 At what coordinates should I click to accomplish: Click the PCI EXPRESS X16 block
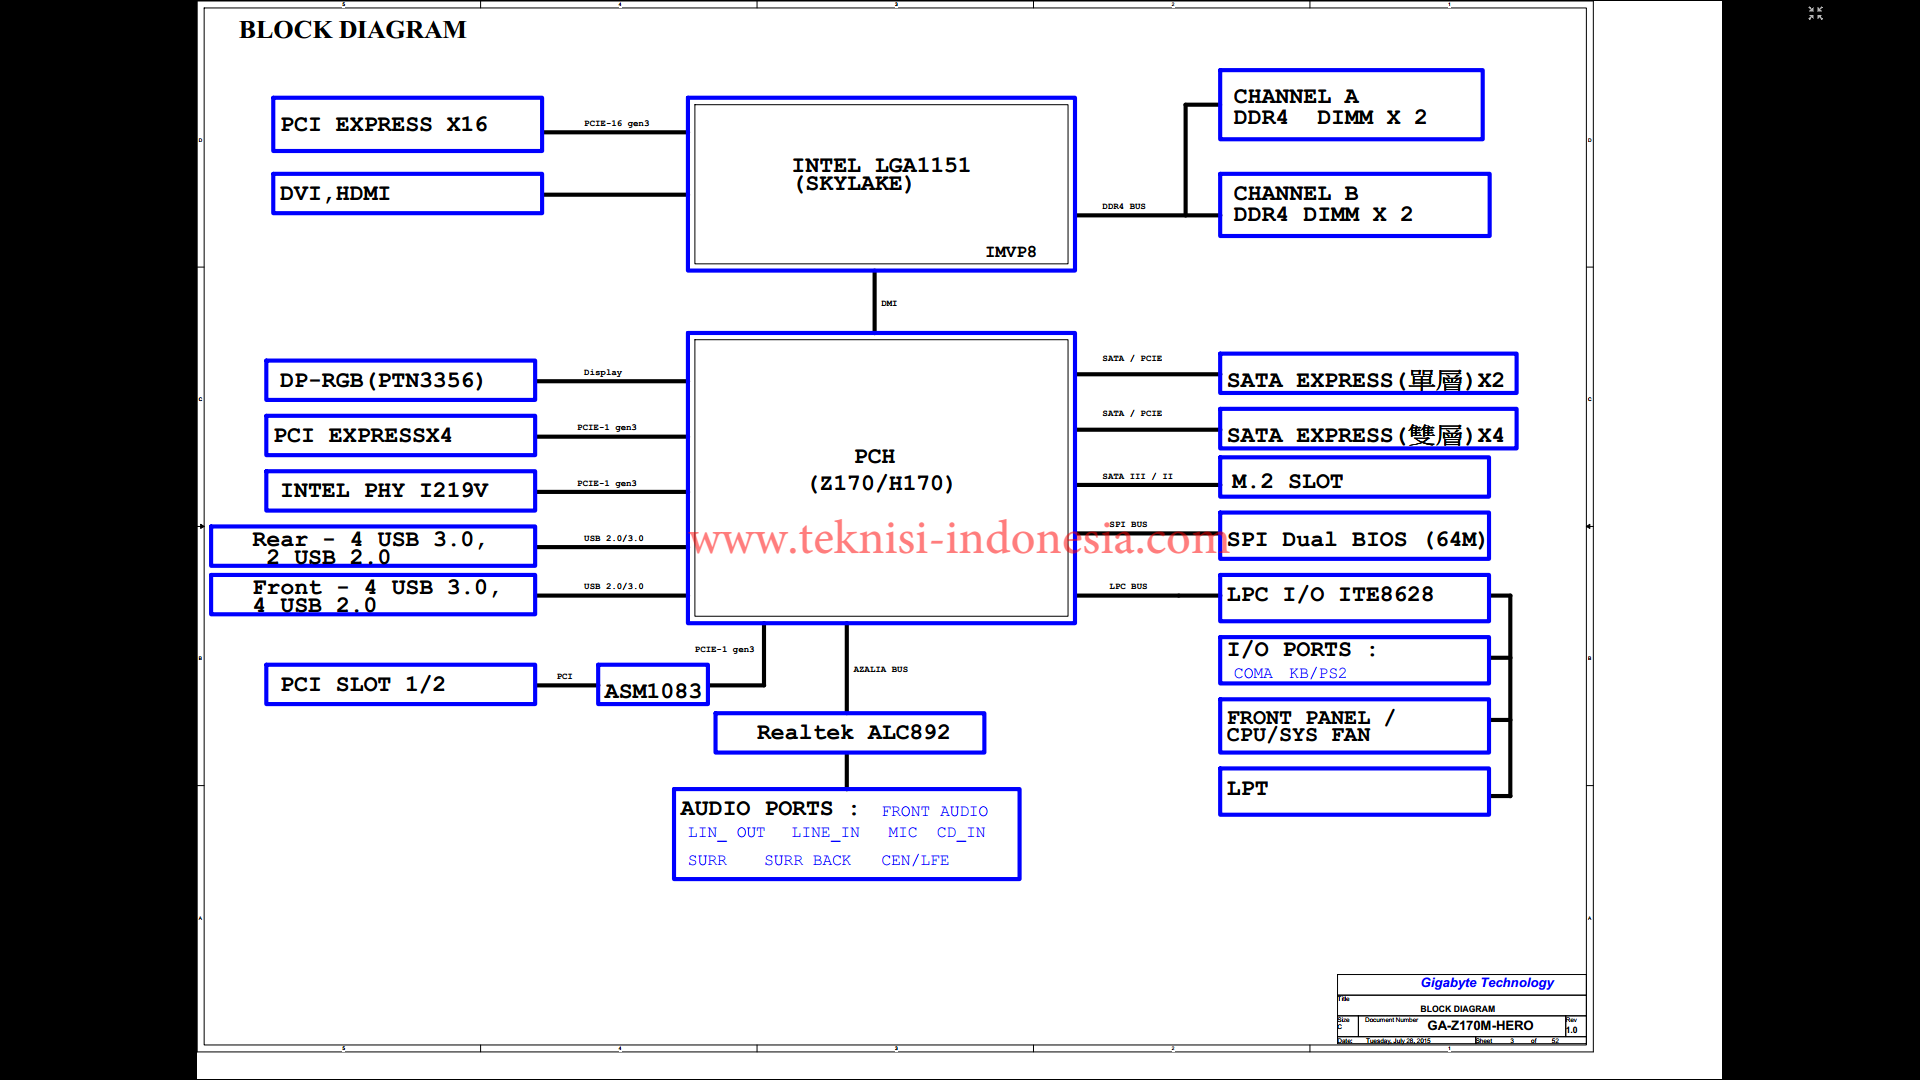coord(407,125)
